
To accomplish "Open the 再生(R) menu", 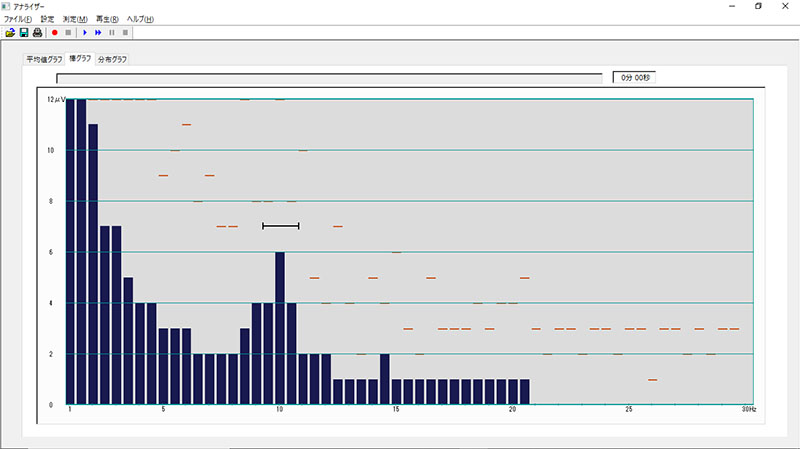I will [x=107, y=19].
